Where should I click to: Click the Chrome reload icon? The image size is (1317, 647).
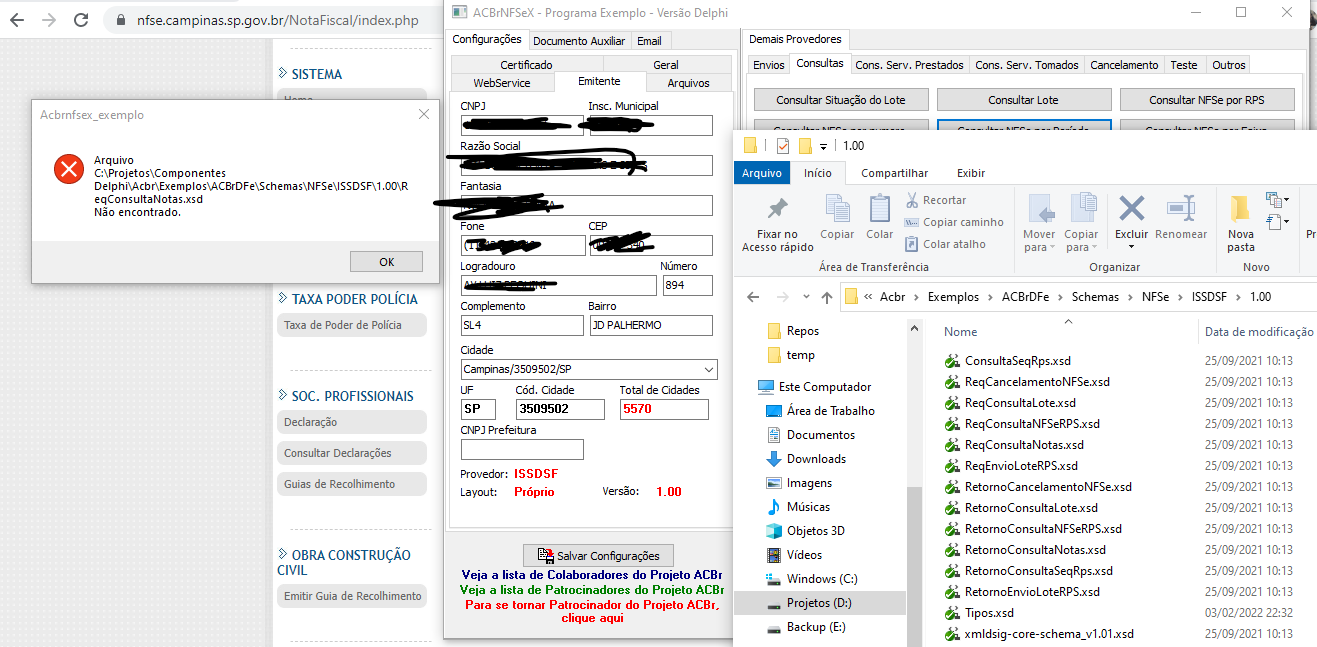[x=80, y=20]
